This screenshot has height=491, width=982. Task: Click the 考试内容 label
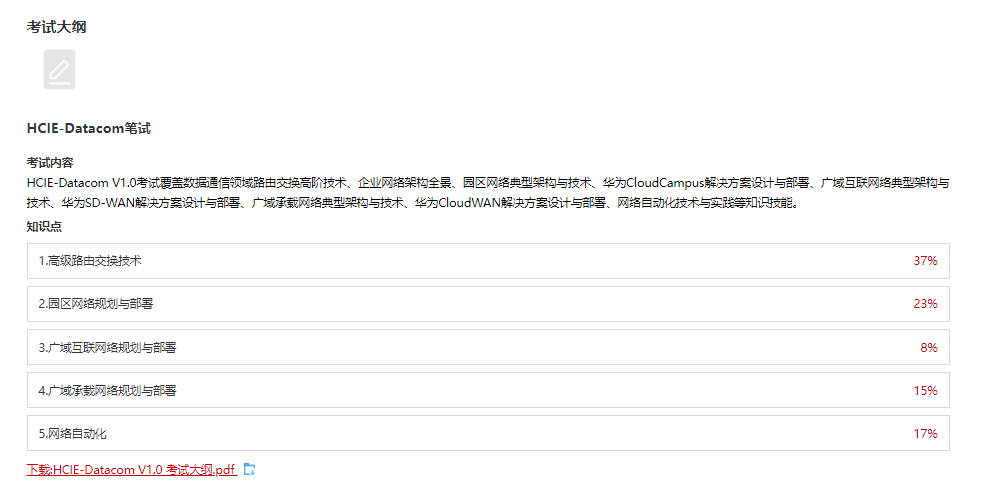pos(50,163)
